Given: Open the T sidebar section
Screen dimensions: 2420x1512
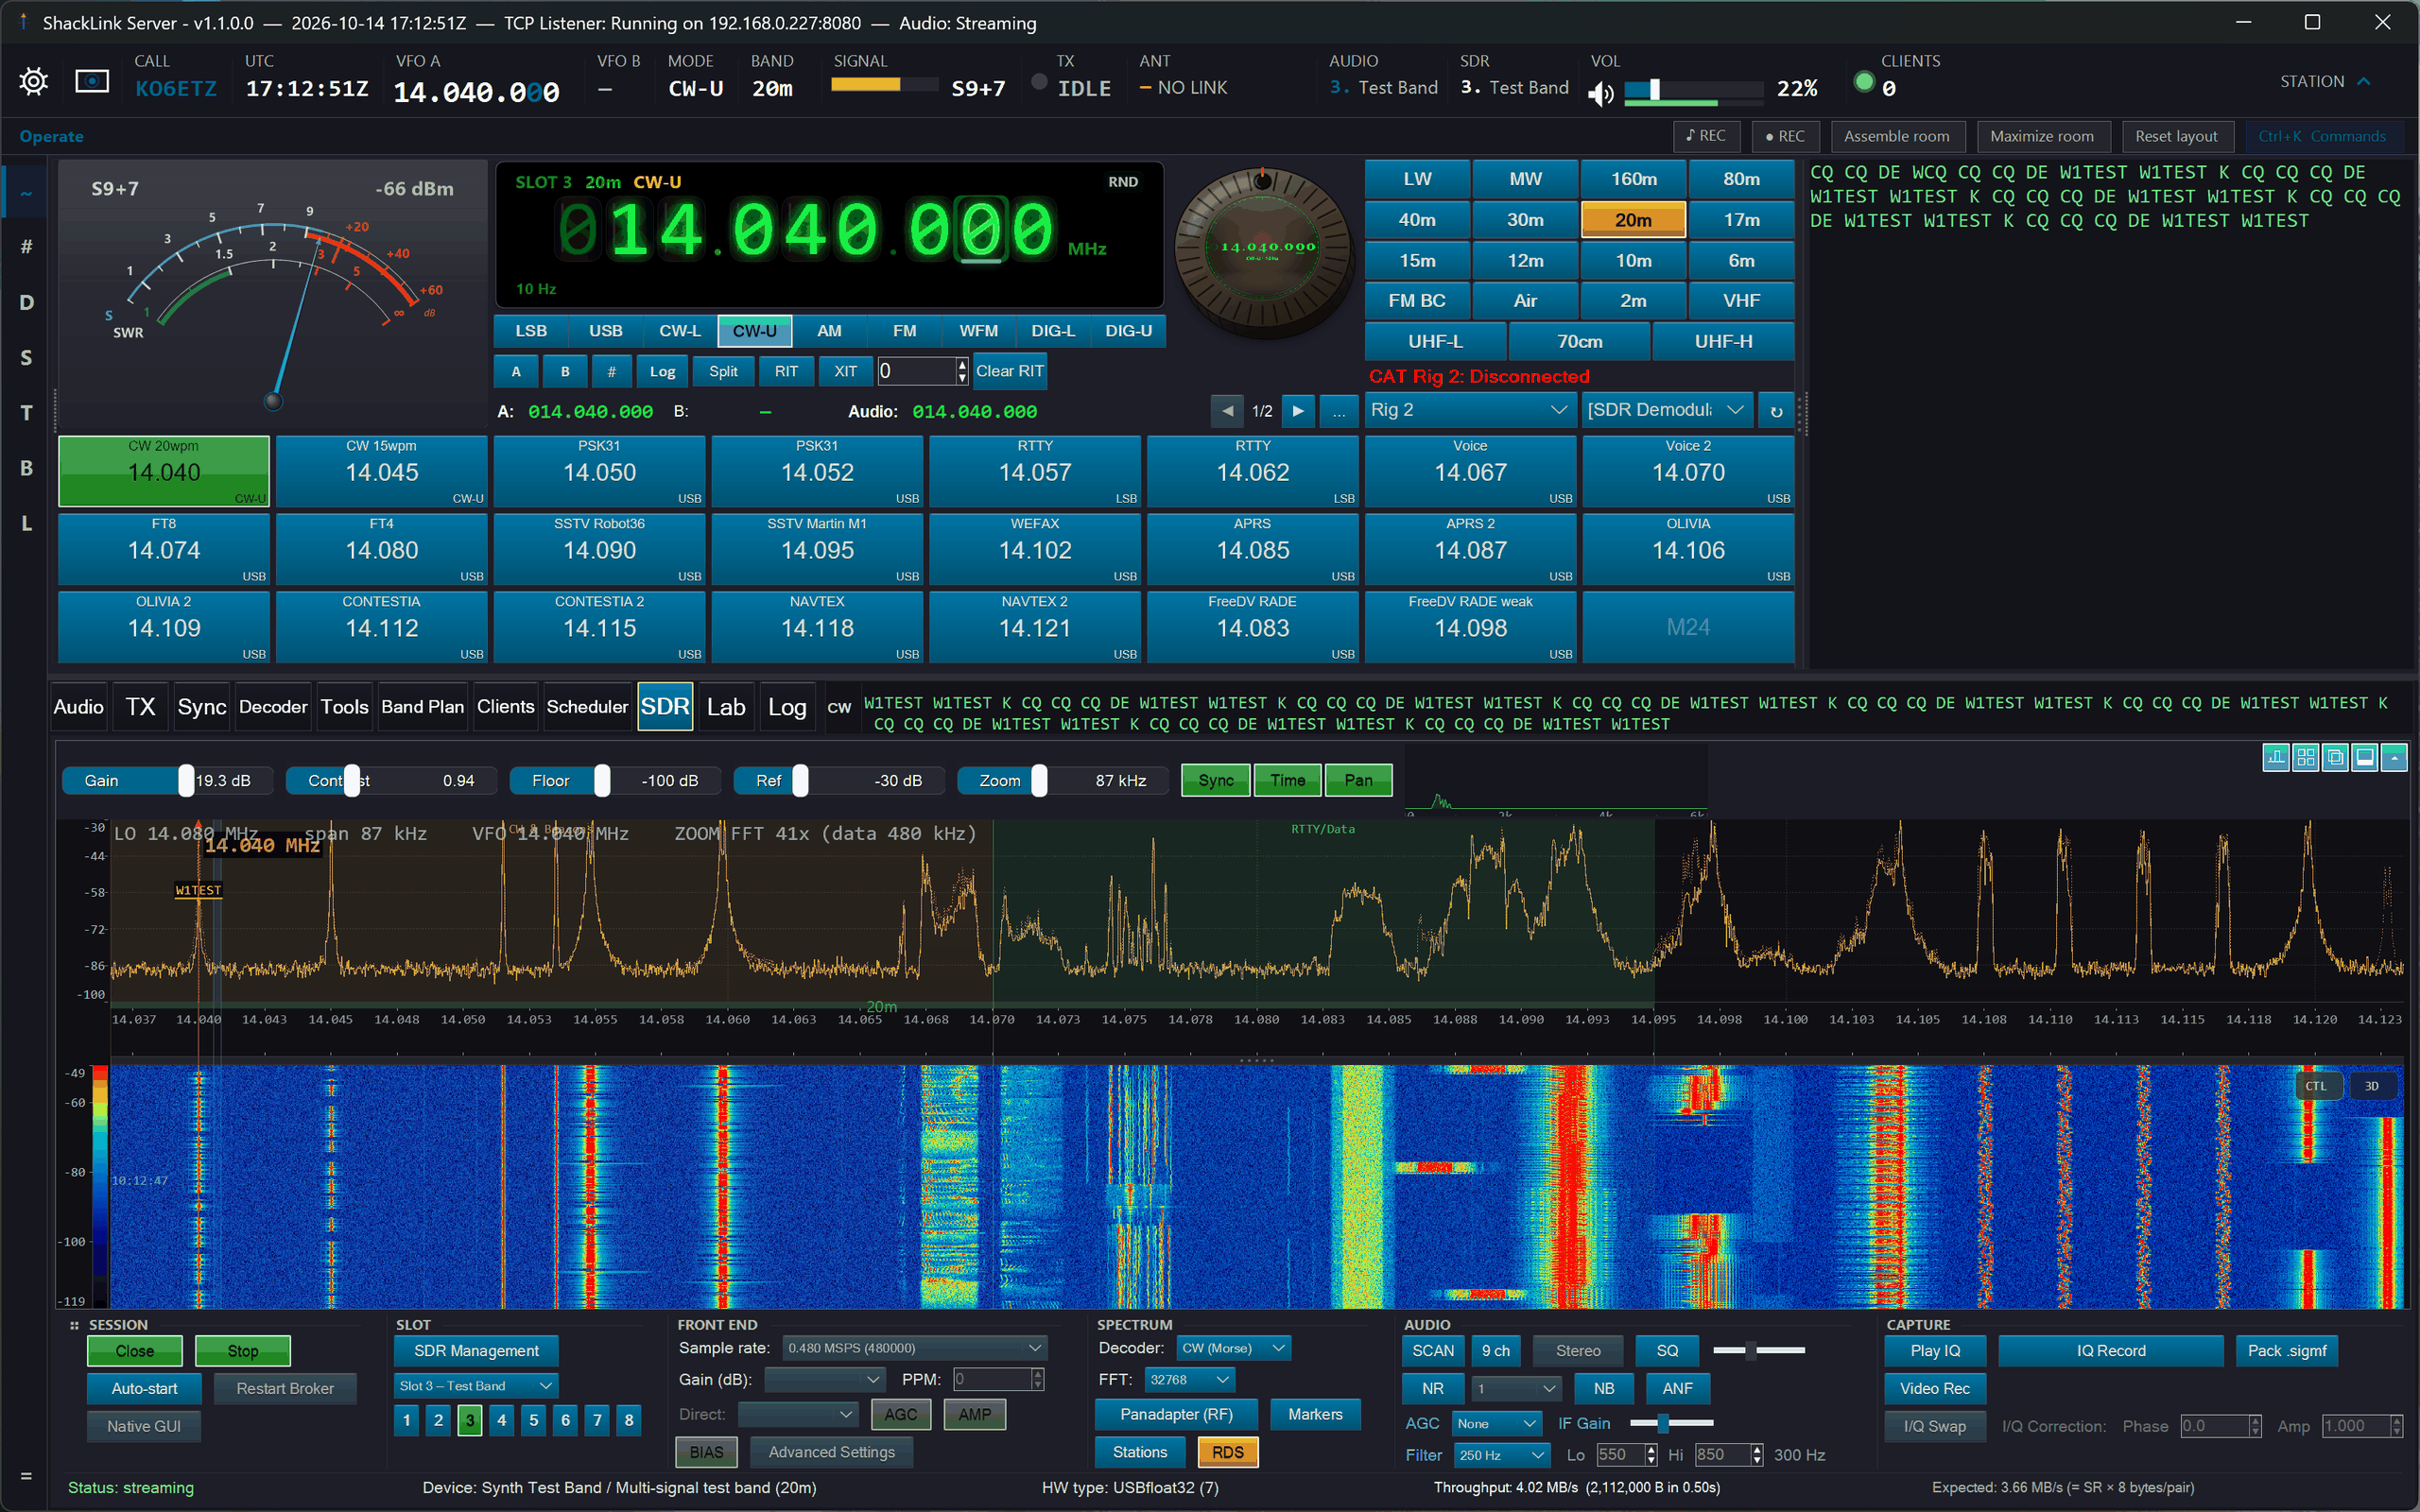Looking at the screenshot, I should tap(26, 413).
